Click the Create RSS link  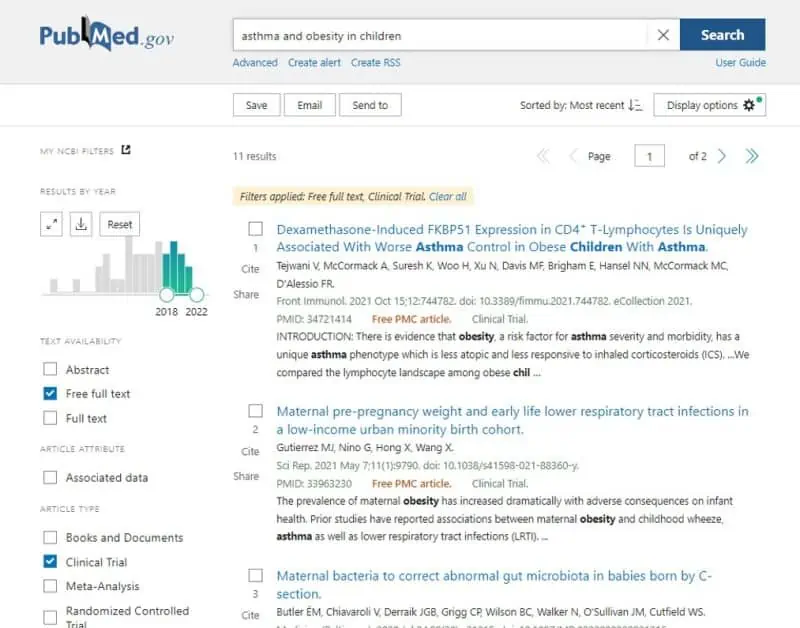[x=375, y=62]
